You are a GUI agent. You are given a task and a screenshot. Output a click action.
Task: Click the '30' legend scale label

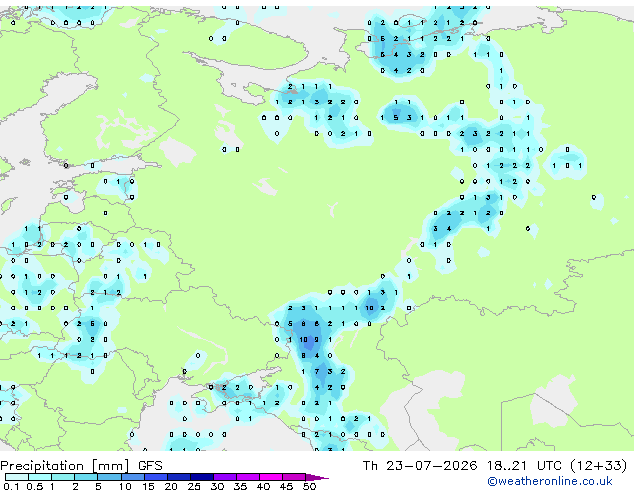[217, 486]
